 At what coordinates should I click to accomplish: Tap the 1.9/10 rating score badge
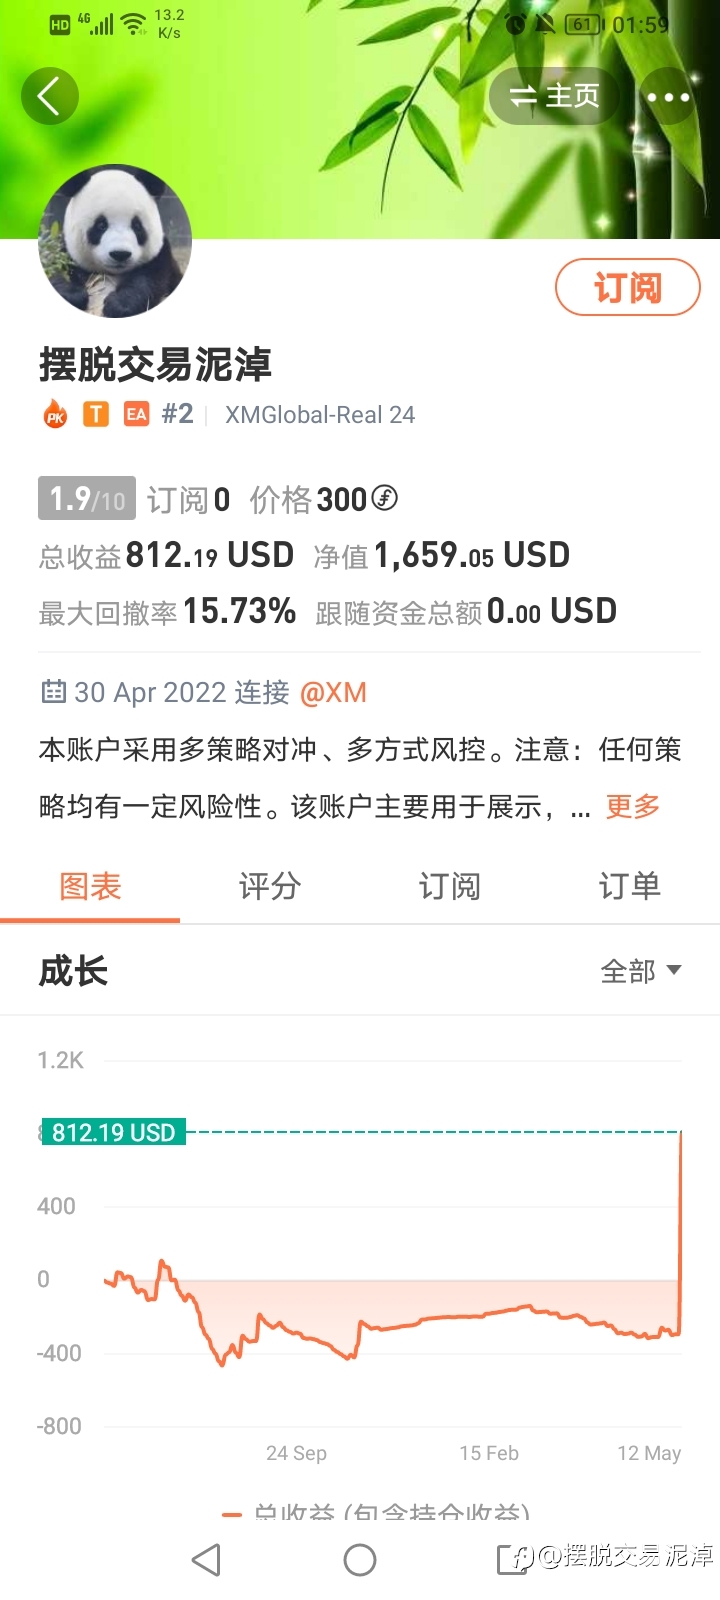pyautogui.click(x=87, y=498)
